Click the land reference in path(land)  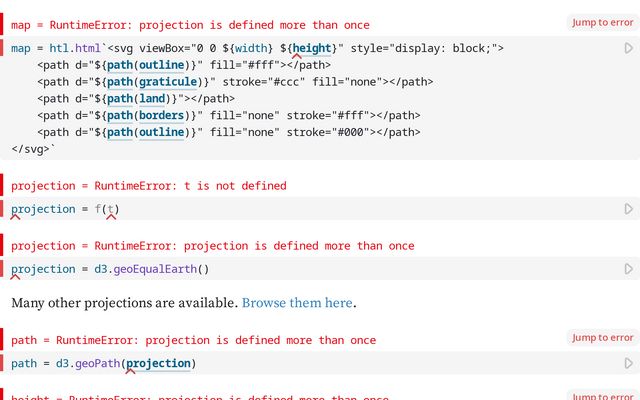(152, 99)
